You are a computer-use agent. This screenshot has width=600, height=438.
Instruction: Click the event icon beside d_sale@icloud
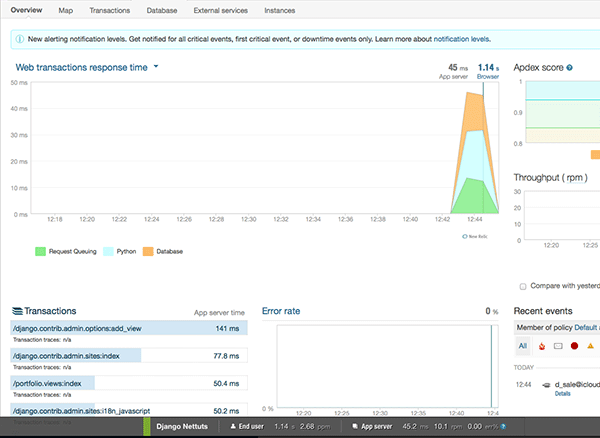[546, 385]
